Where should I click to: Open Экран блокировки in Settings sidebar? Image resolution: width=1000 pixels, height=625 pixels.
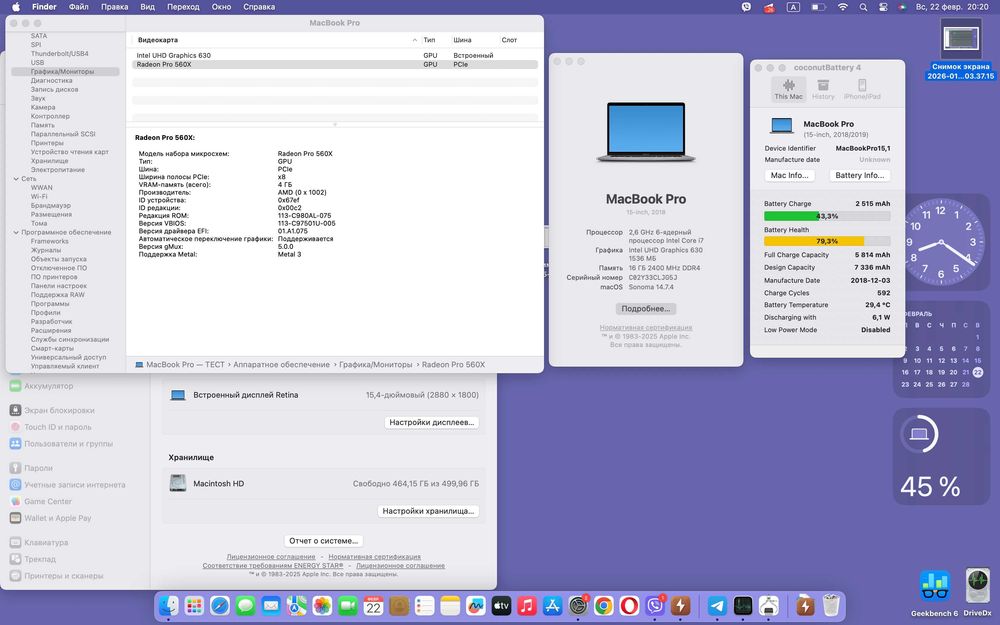click(x=52, y=411)
